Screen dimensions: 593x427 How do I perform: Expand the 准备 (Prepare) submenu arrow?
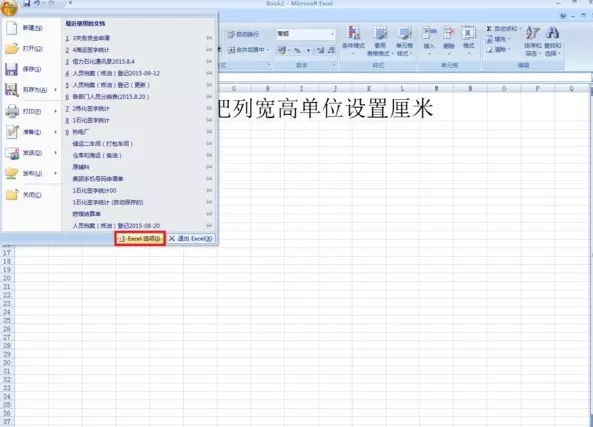(56, 132)
